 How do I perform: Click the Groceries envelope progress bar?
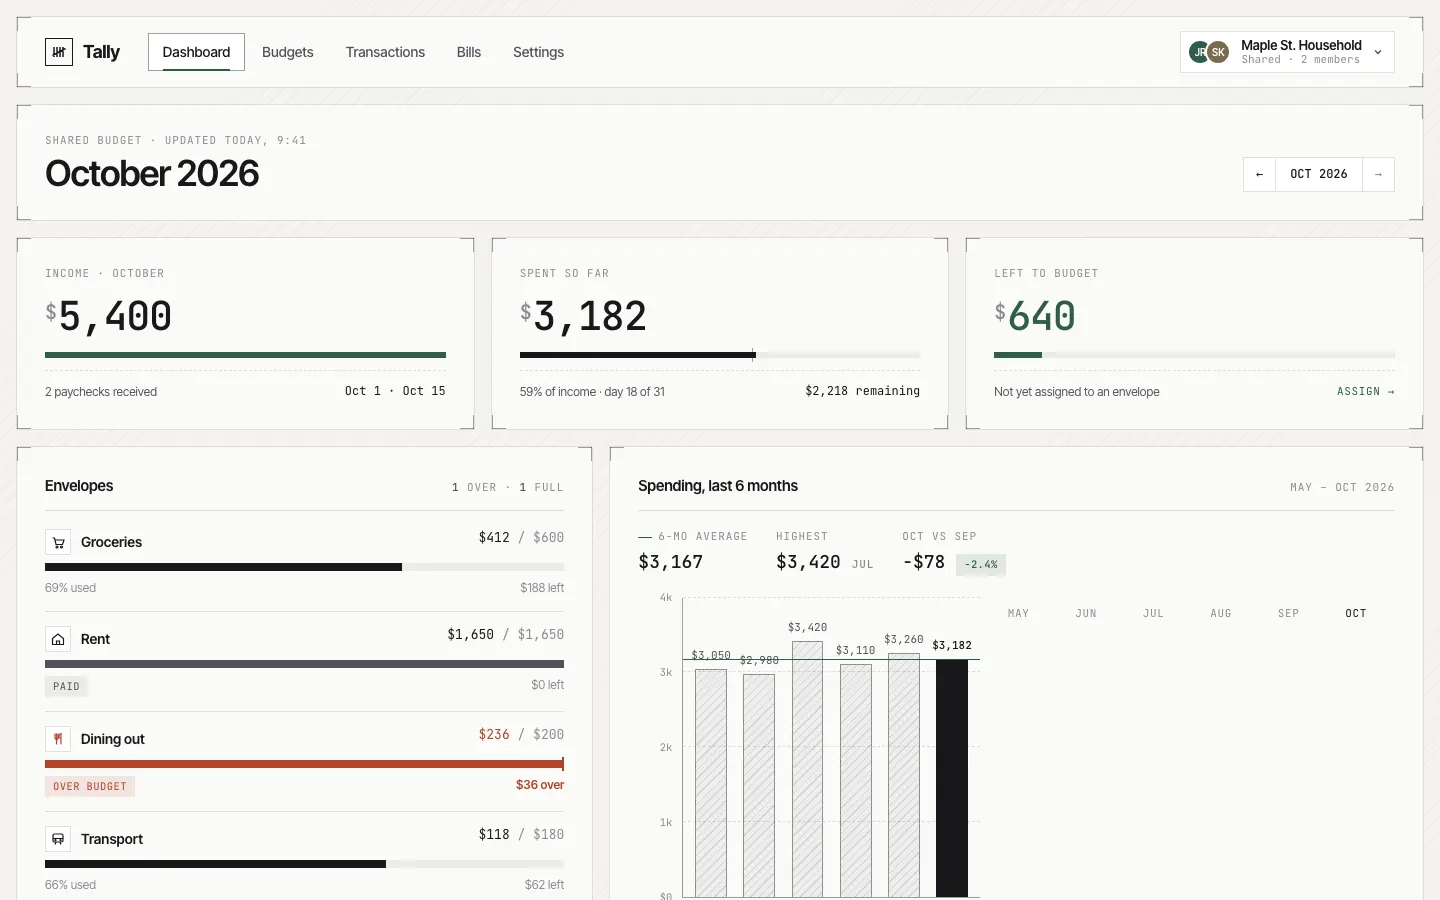click(304, 567)
